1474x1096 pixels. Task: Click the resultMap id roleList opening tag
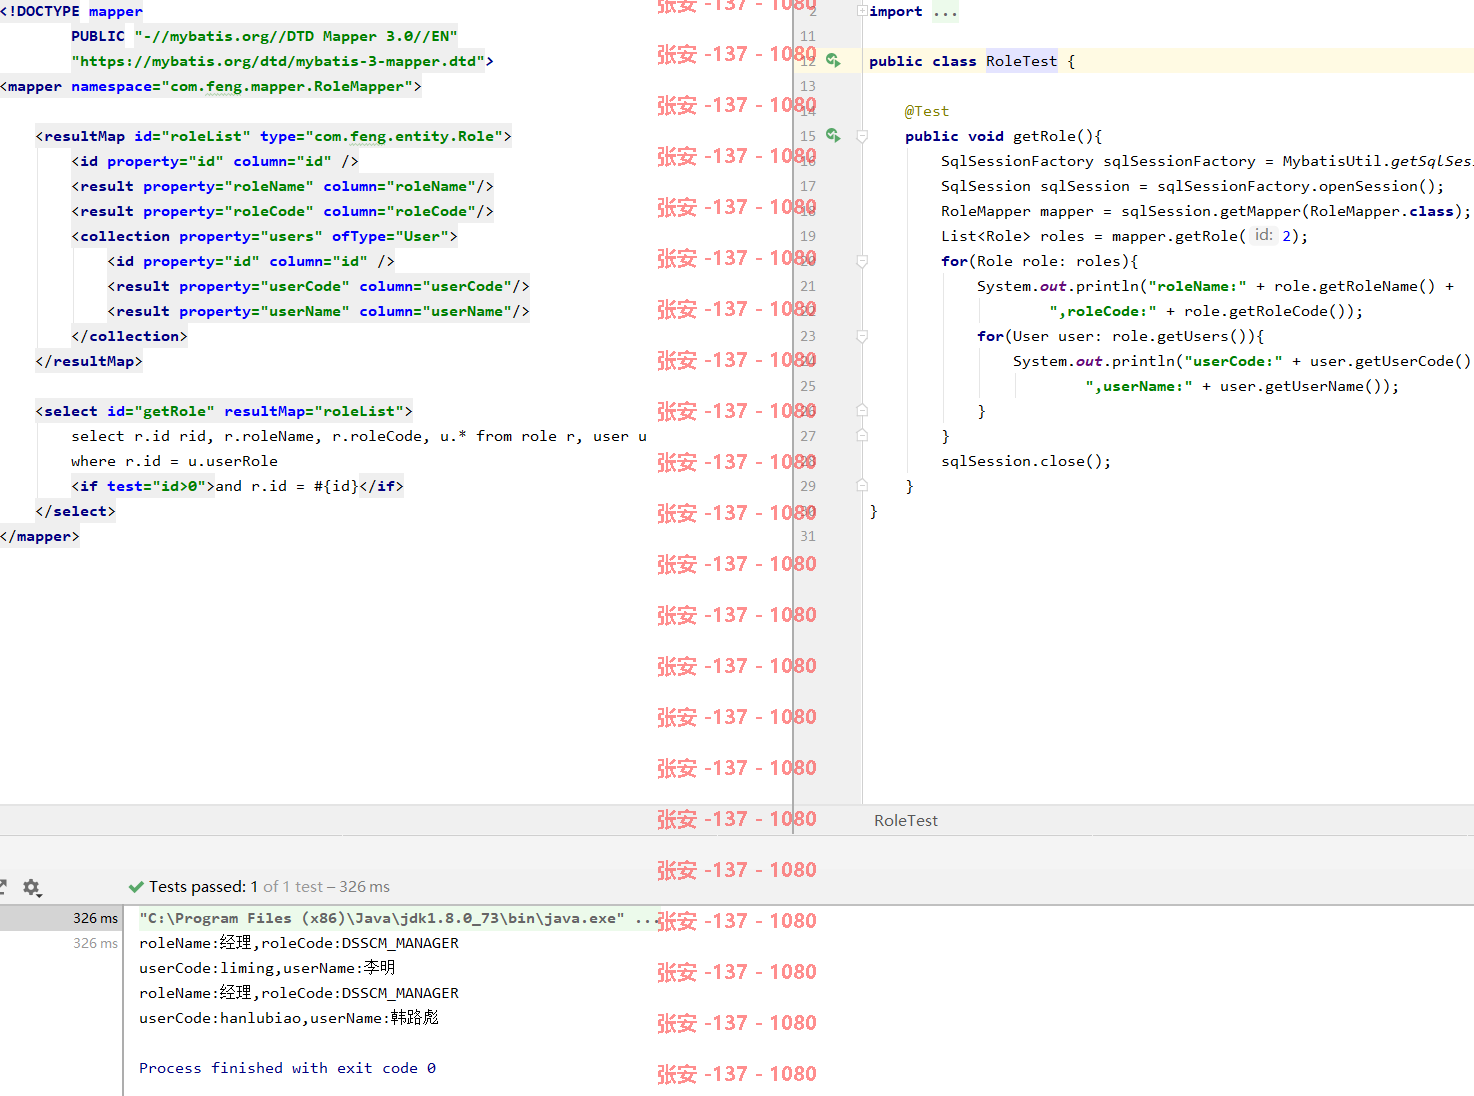pos(273,136)
